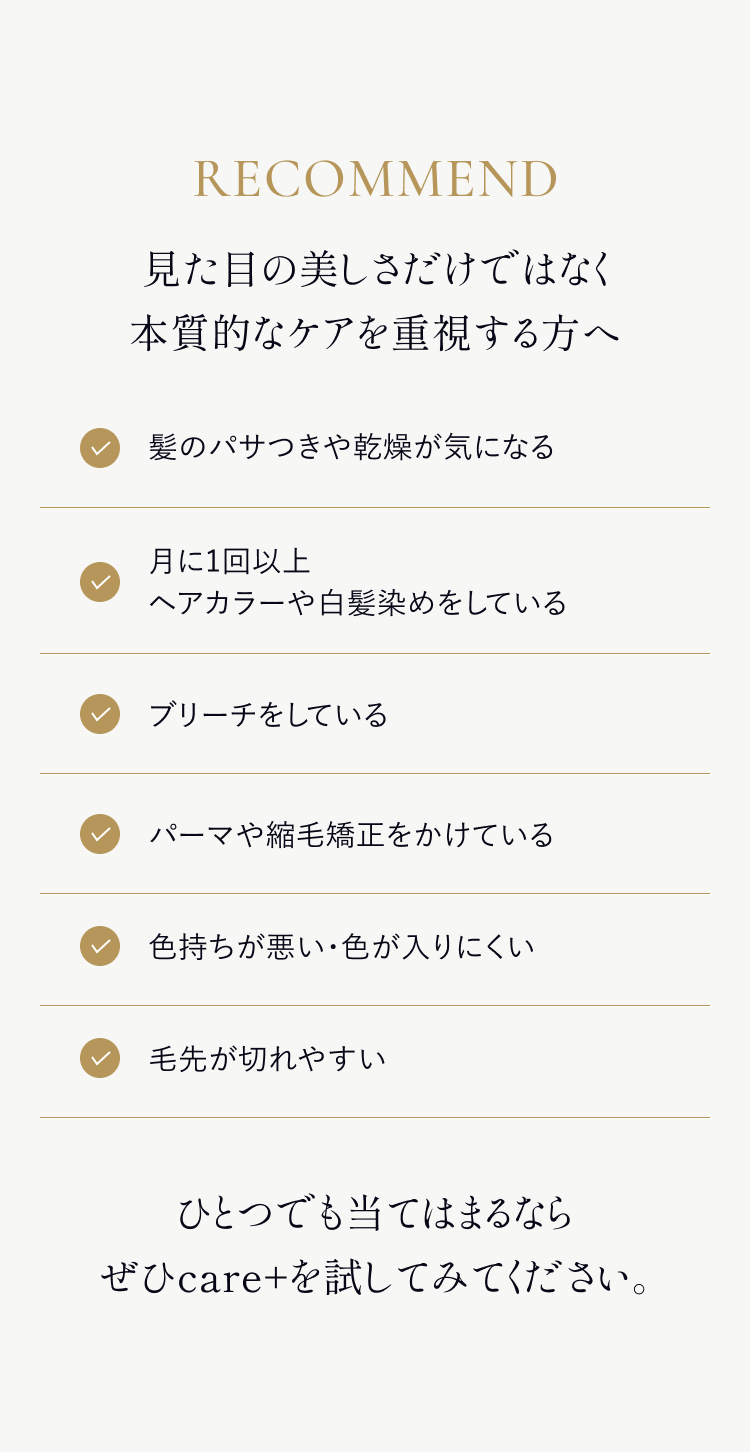Click the gold check icon beside 毛先が切れやすい
This screenshot has height=1452, width=750.
click(100, 1058)
